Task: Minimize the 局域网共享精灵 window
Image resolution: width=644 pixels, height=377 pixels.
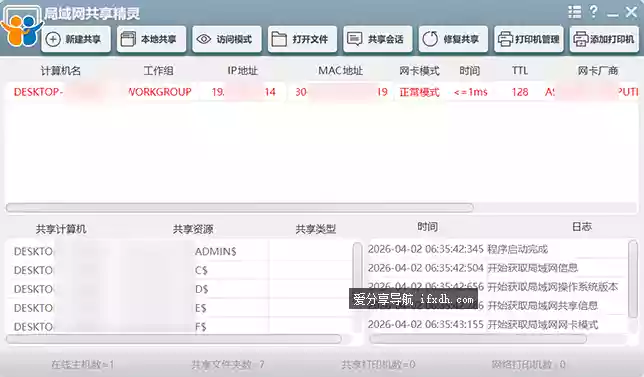Action: coord(612,15)
